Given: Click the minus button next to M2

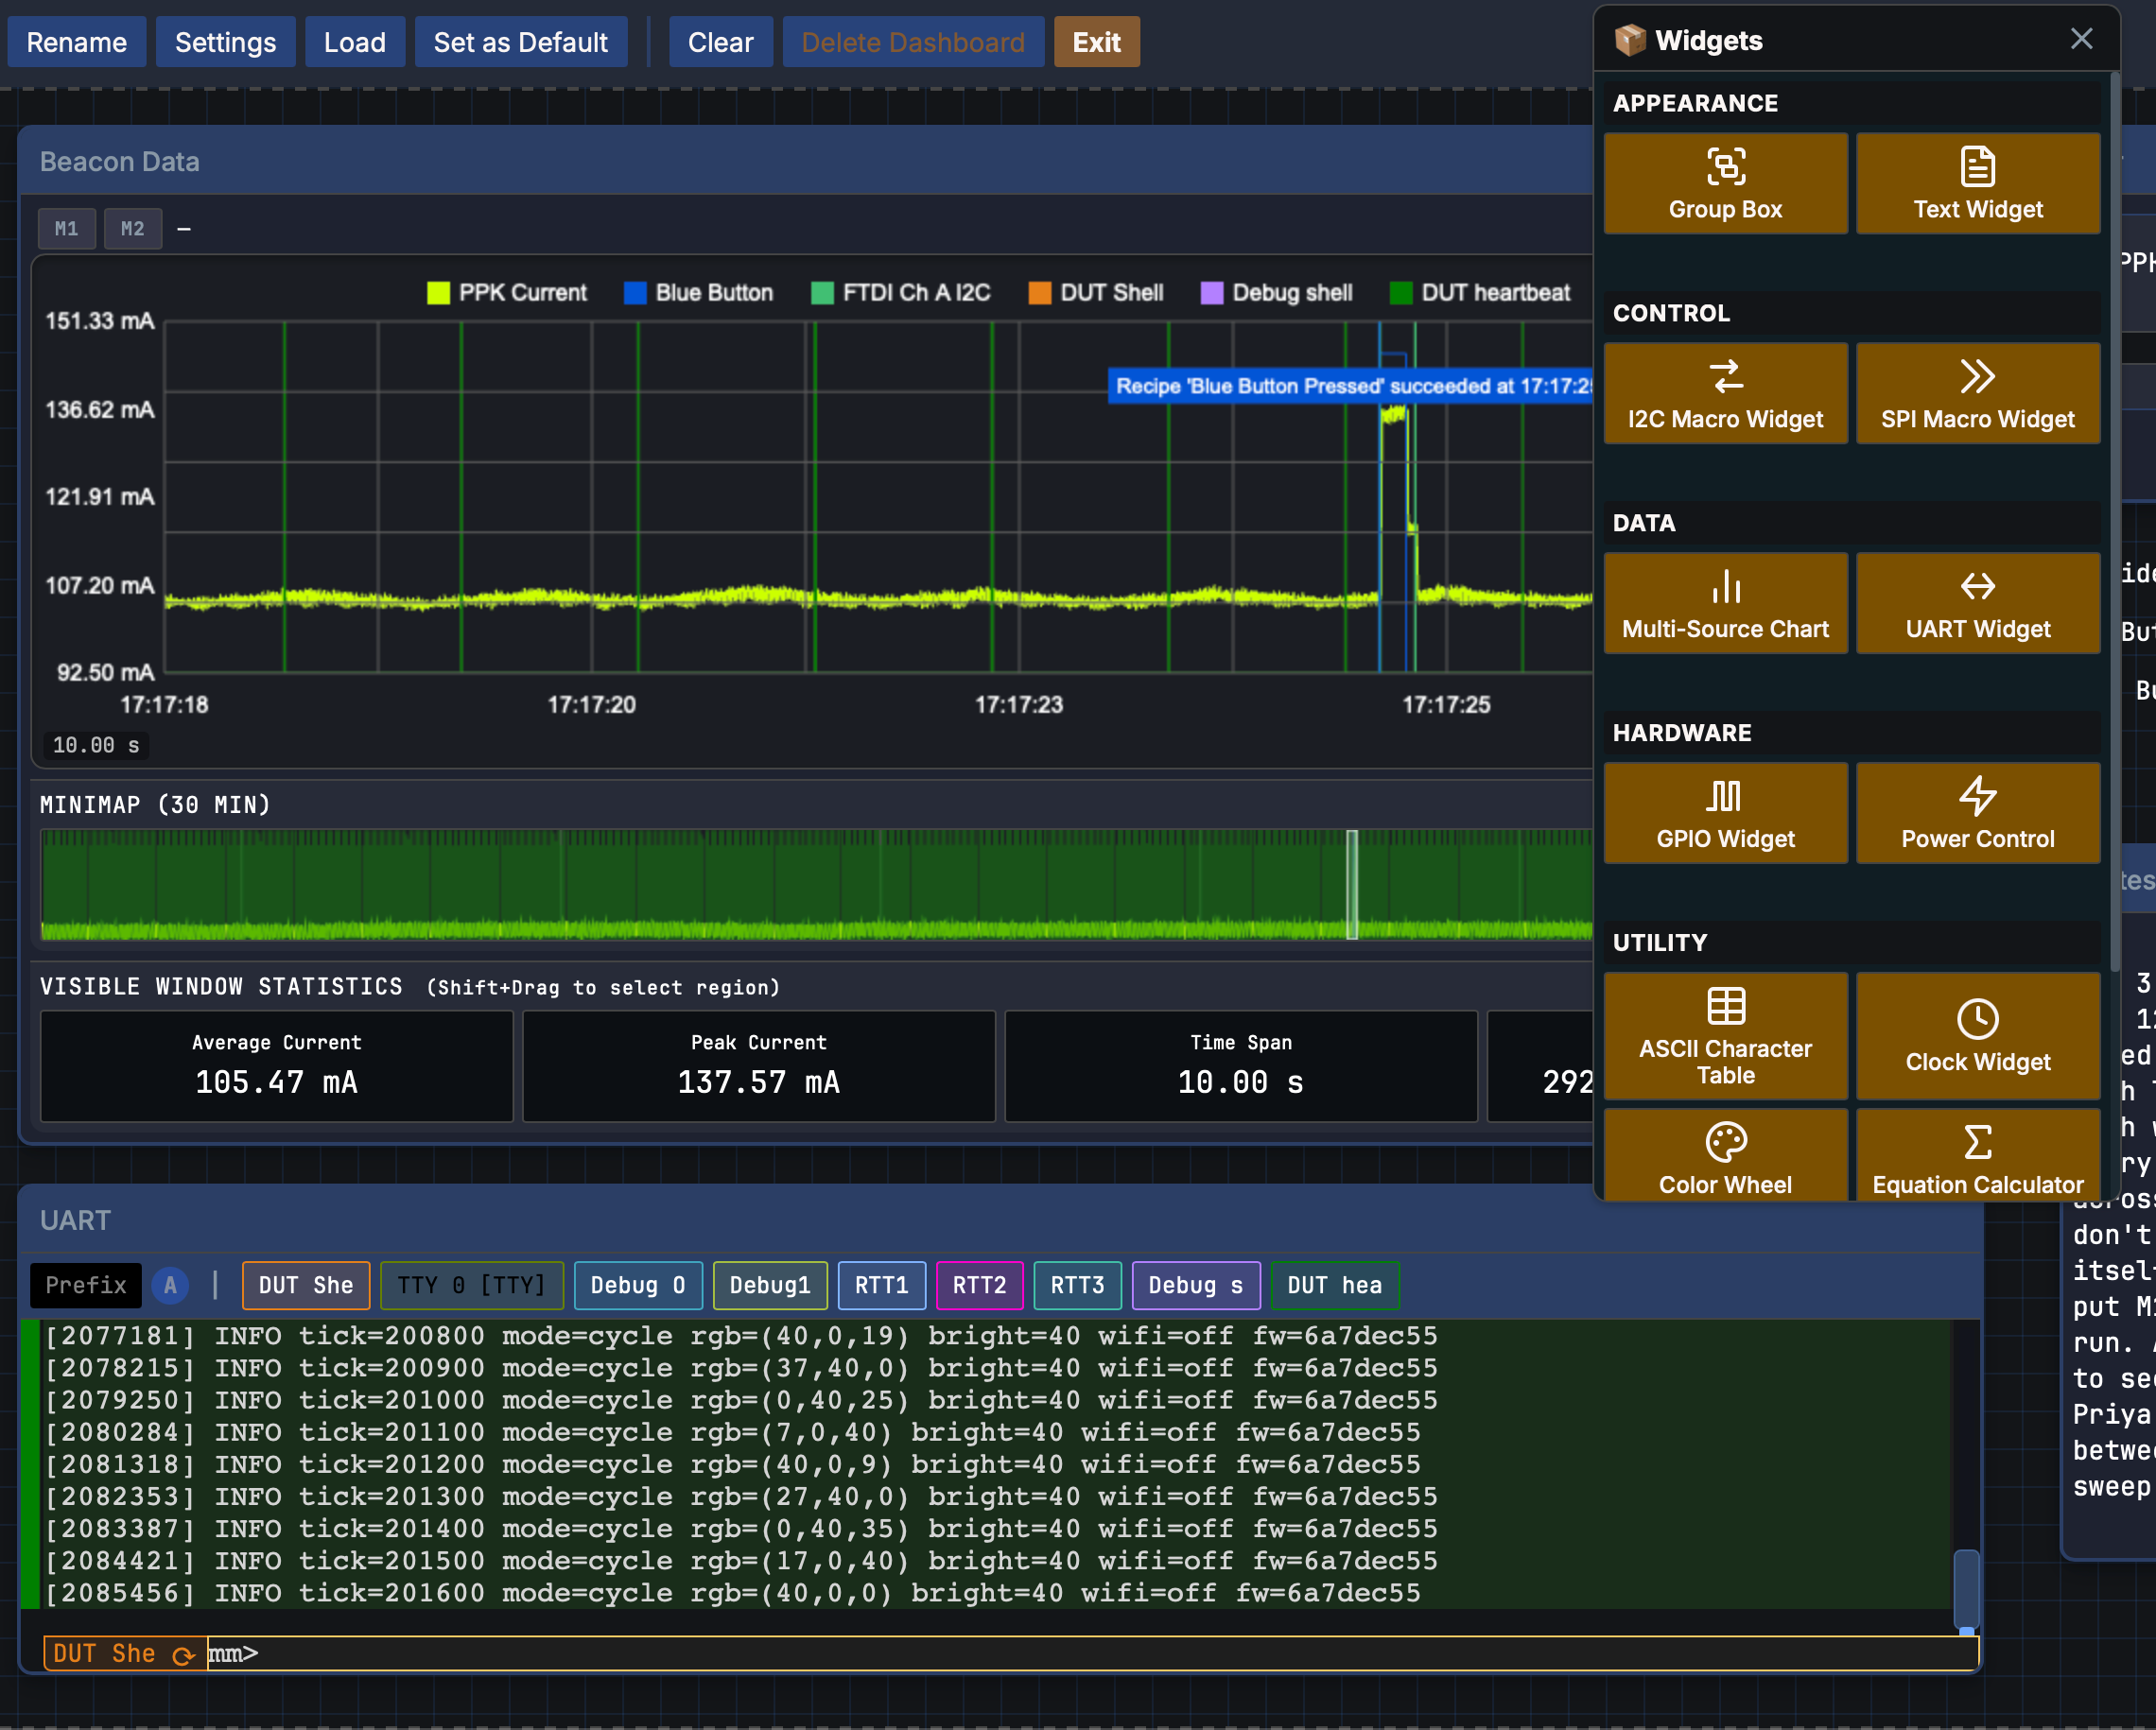Looking at the screenshot, I should 184,229.
